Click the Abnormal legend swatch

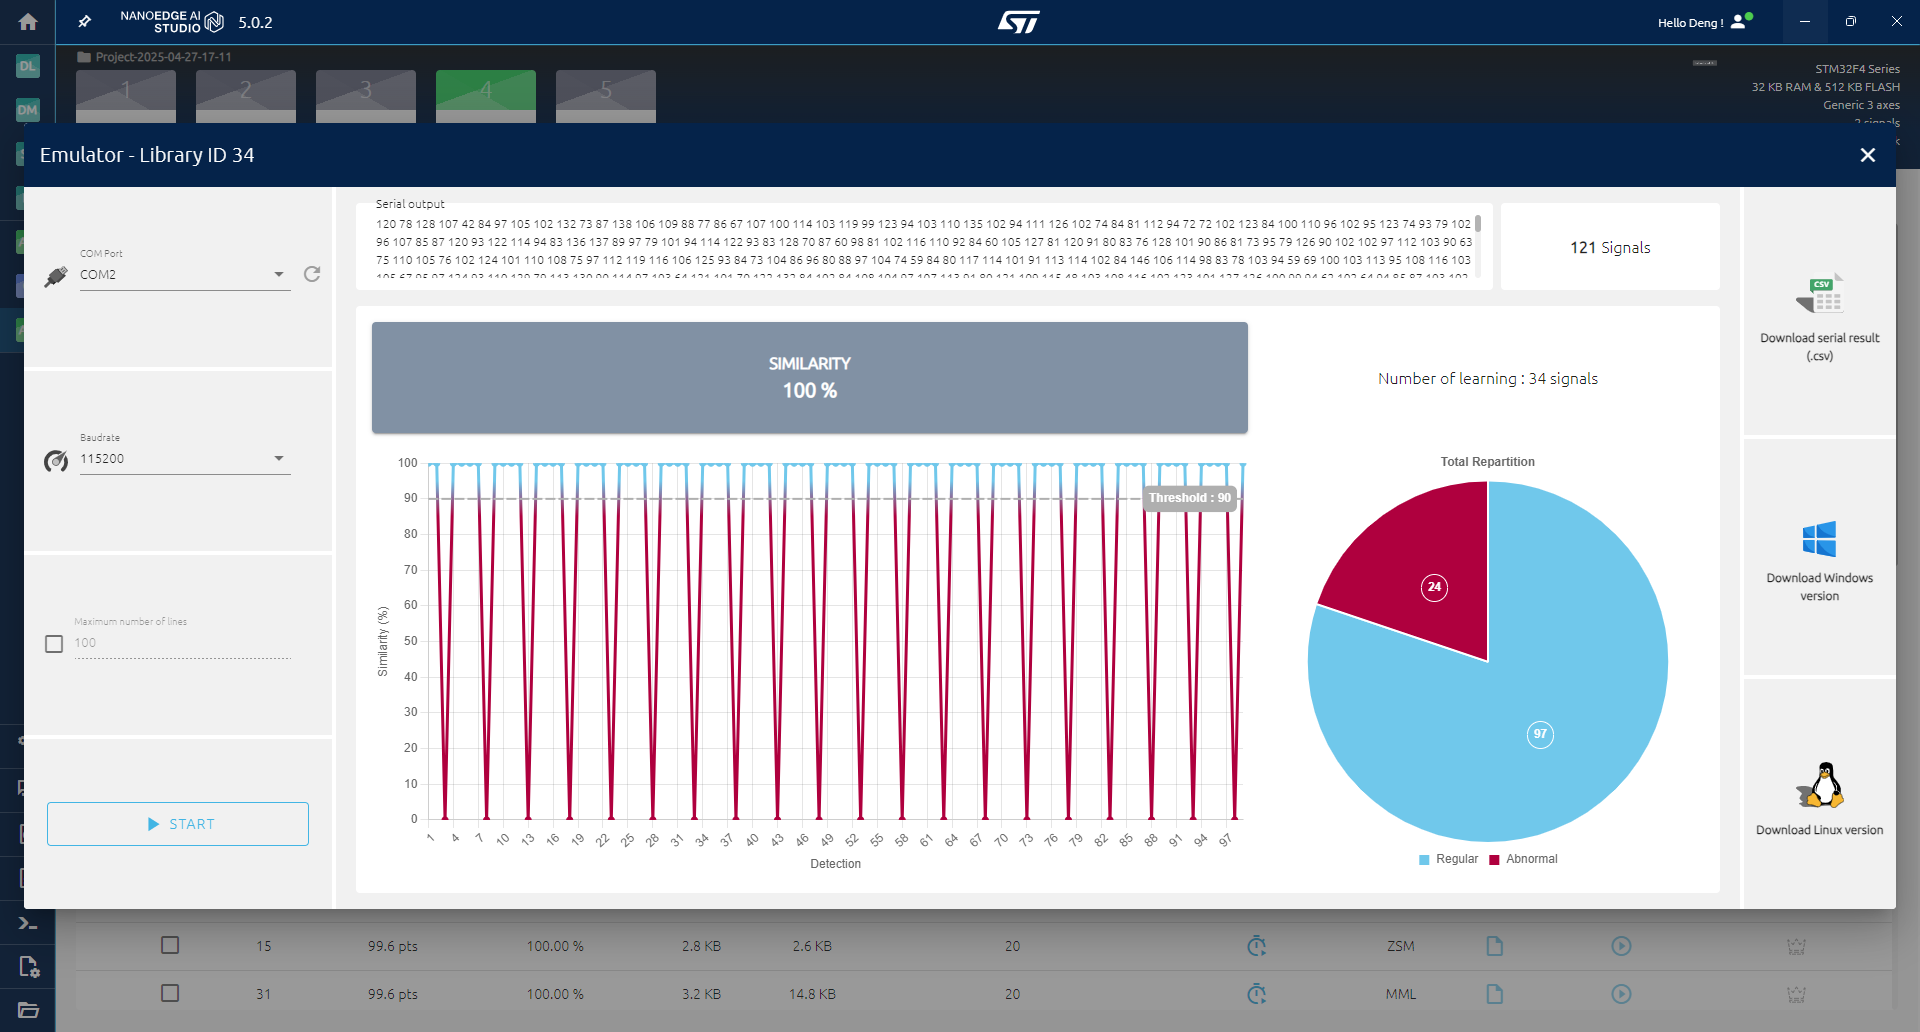1494,860
